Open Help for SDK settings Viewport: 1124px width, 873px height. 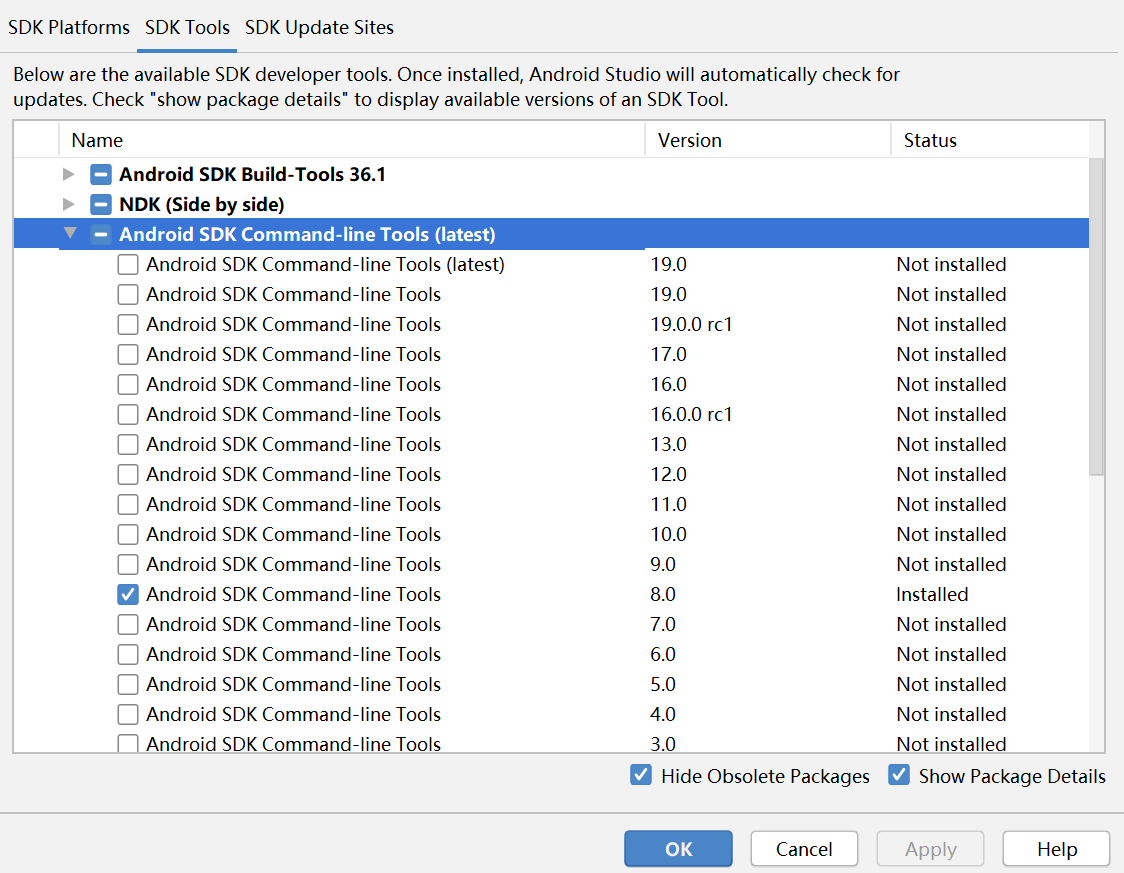click(1056, 849)
